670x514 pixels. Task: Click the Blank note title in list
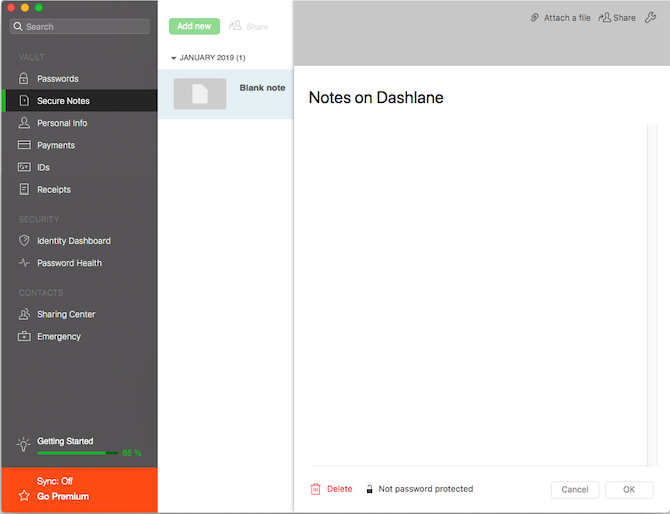pyautogui.click(x=262, y=88)
